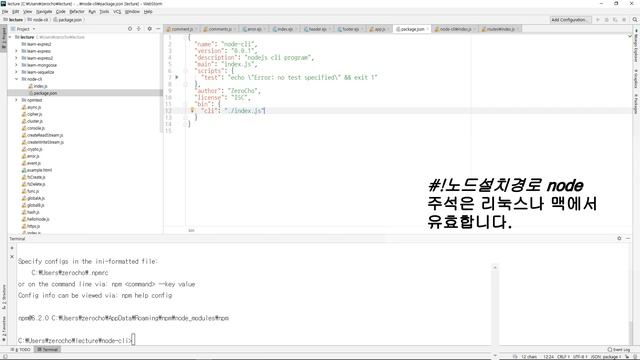Image resolution: width=640 pixels, height=360 pixels.
Task: Toggle the Favorites tool window stripe button
Action: tap(4, 329)
